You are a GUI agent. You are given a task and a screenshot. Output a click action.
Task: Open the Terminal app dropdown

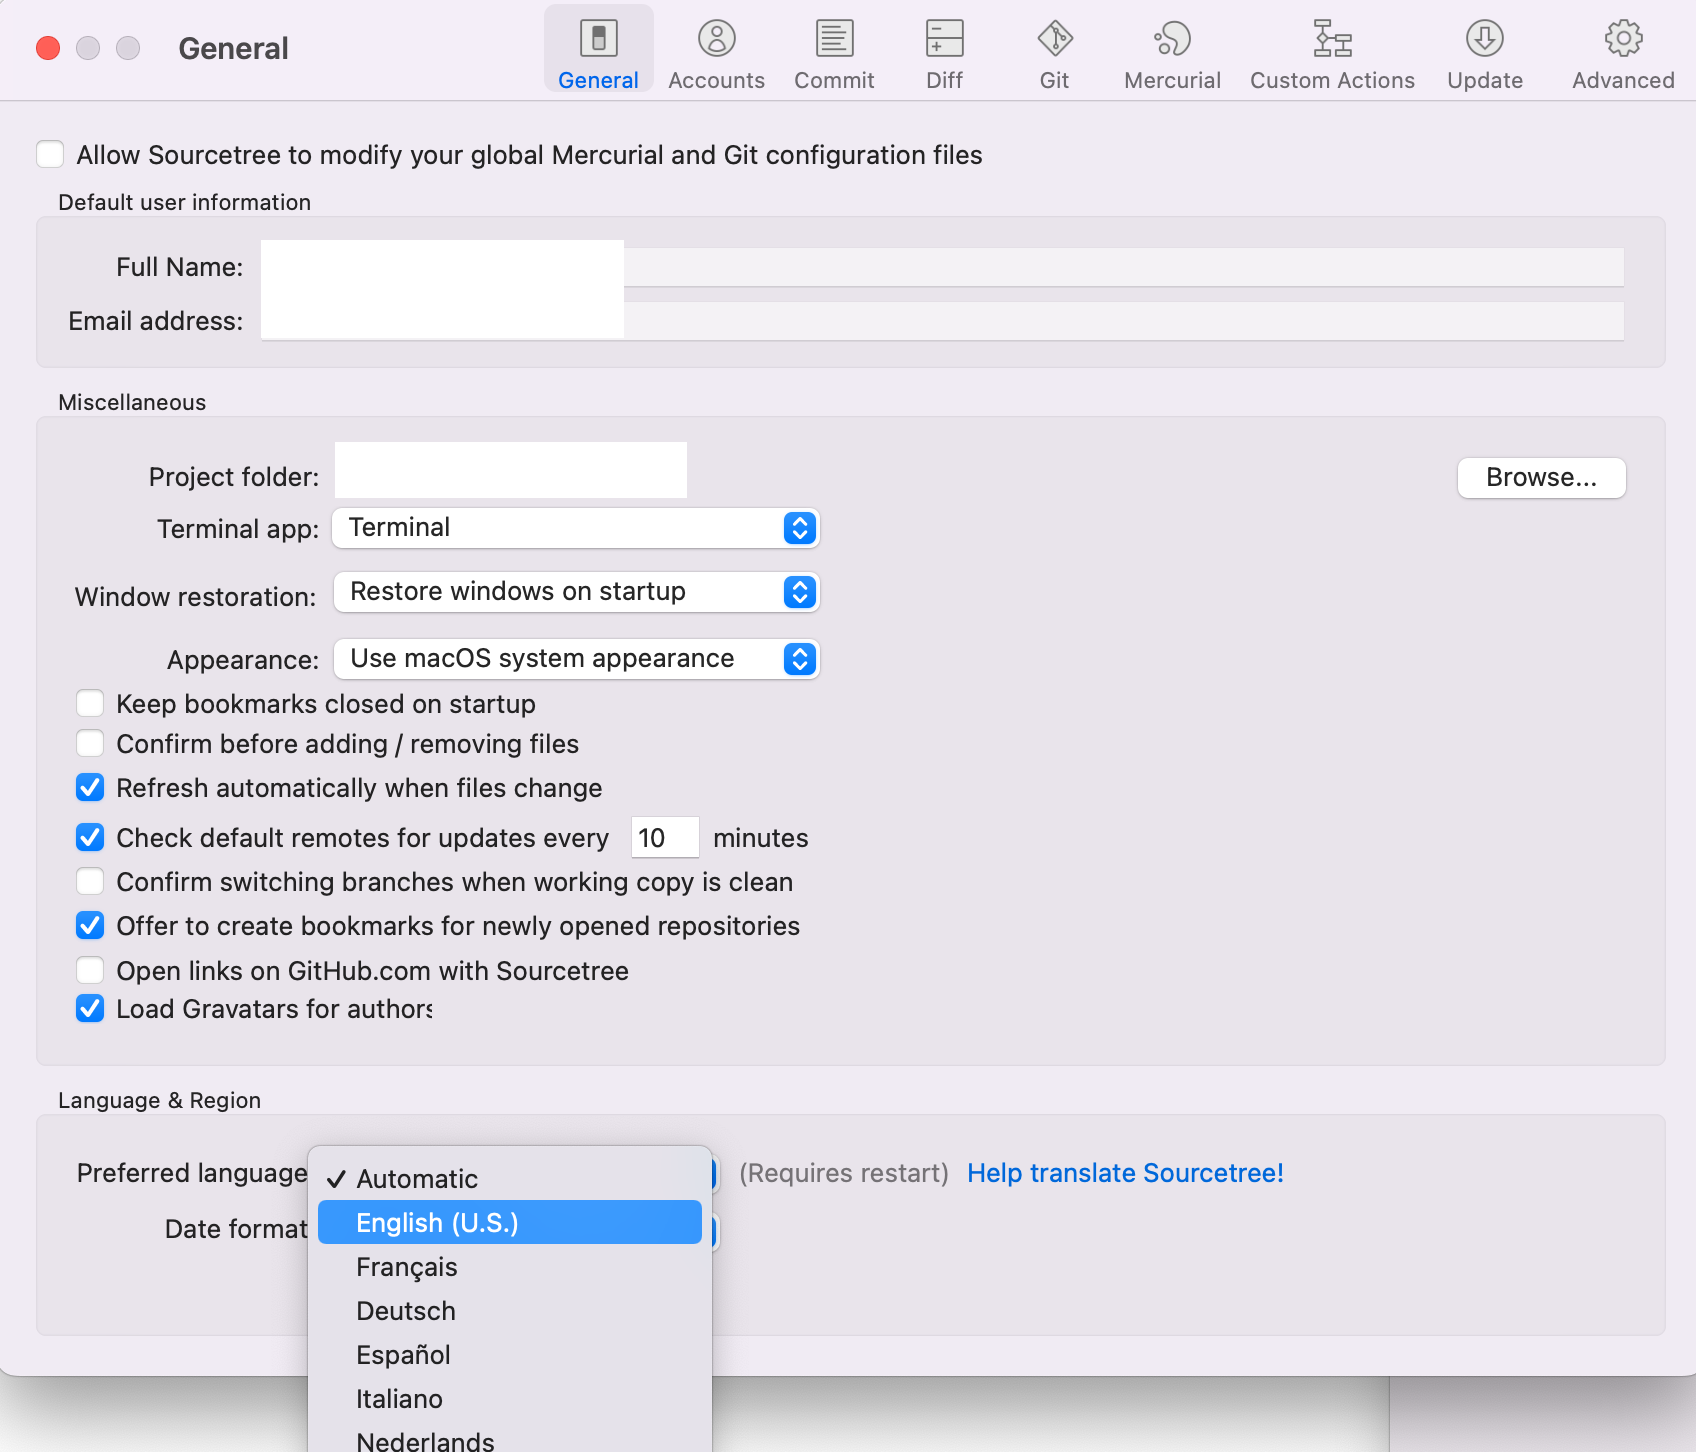click(576, 527)
